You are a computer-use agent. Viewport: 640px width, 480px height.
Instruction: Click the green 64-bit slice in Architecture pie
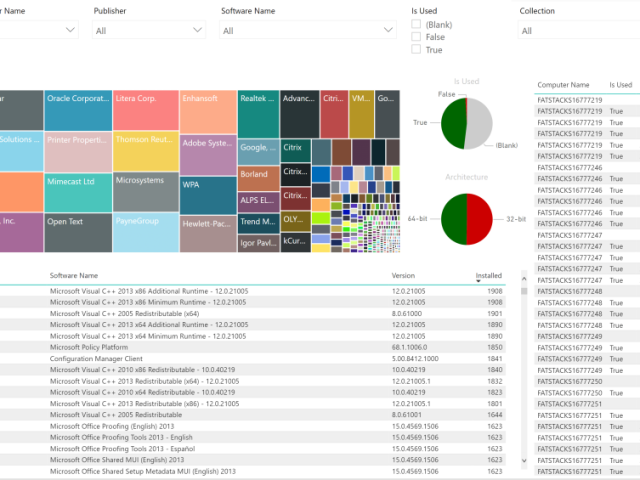(453, 219)
